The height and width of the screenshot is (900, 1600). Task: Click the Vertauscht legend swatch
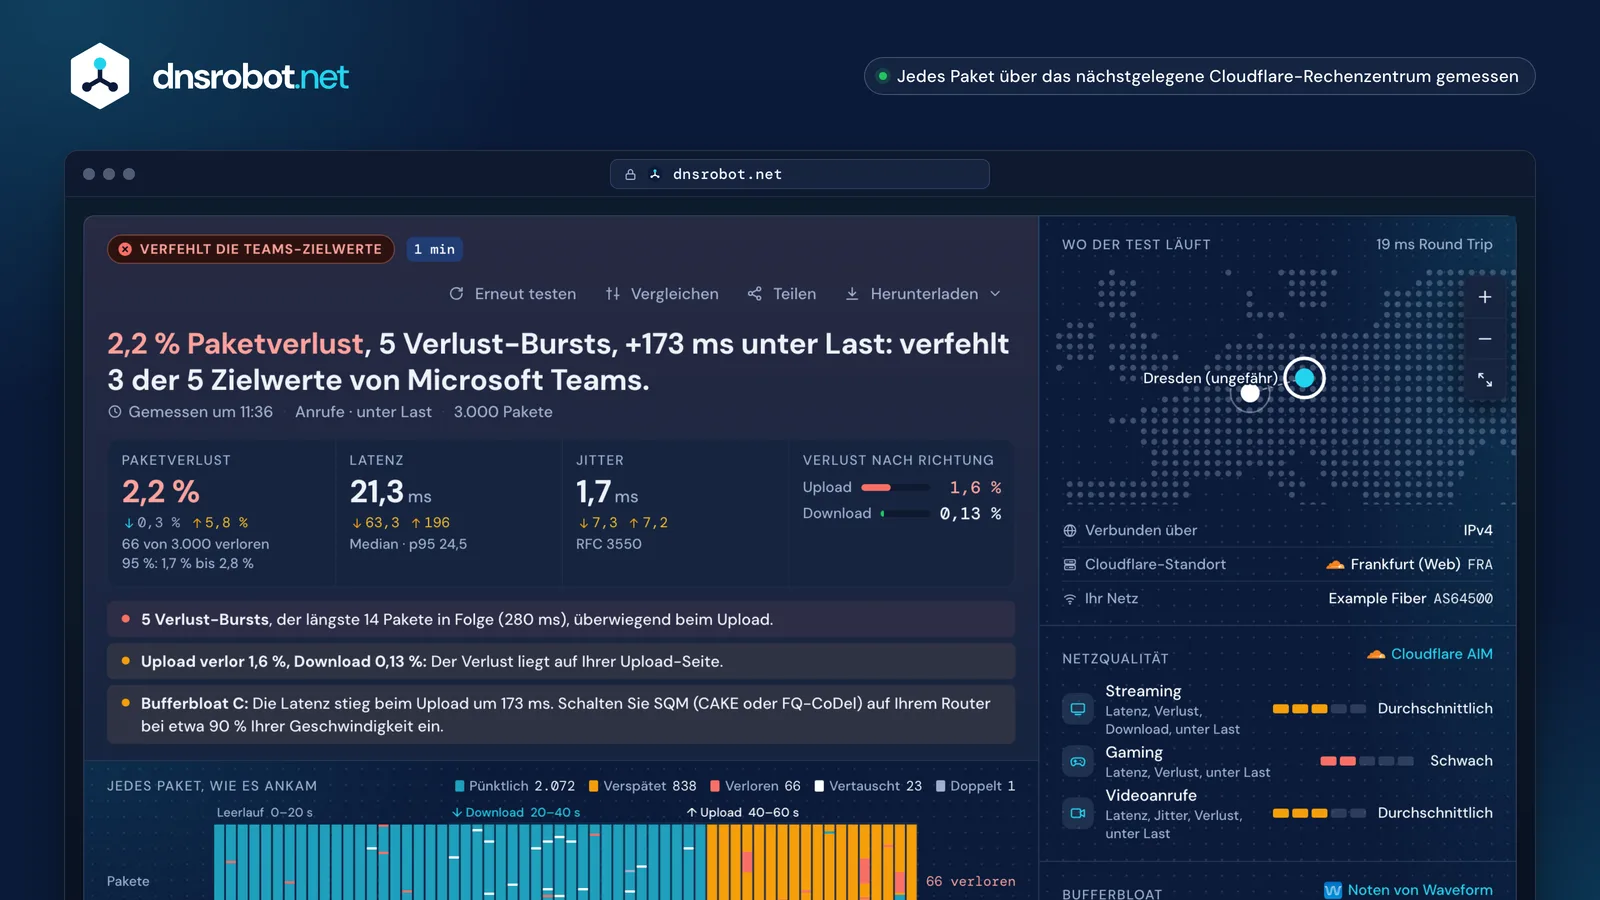click(x=819, y=786)
